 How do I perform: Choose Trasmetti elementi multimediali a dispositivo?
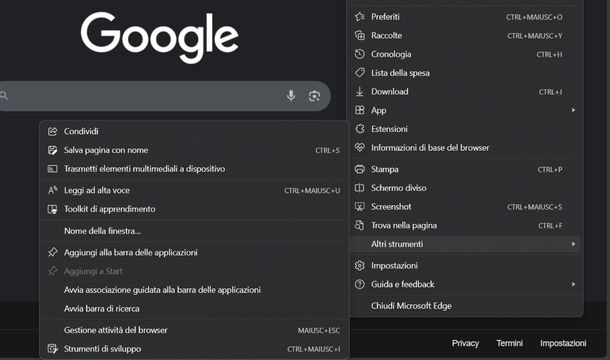(x=195, y=169)
